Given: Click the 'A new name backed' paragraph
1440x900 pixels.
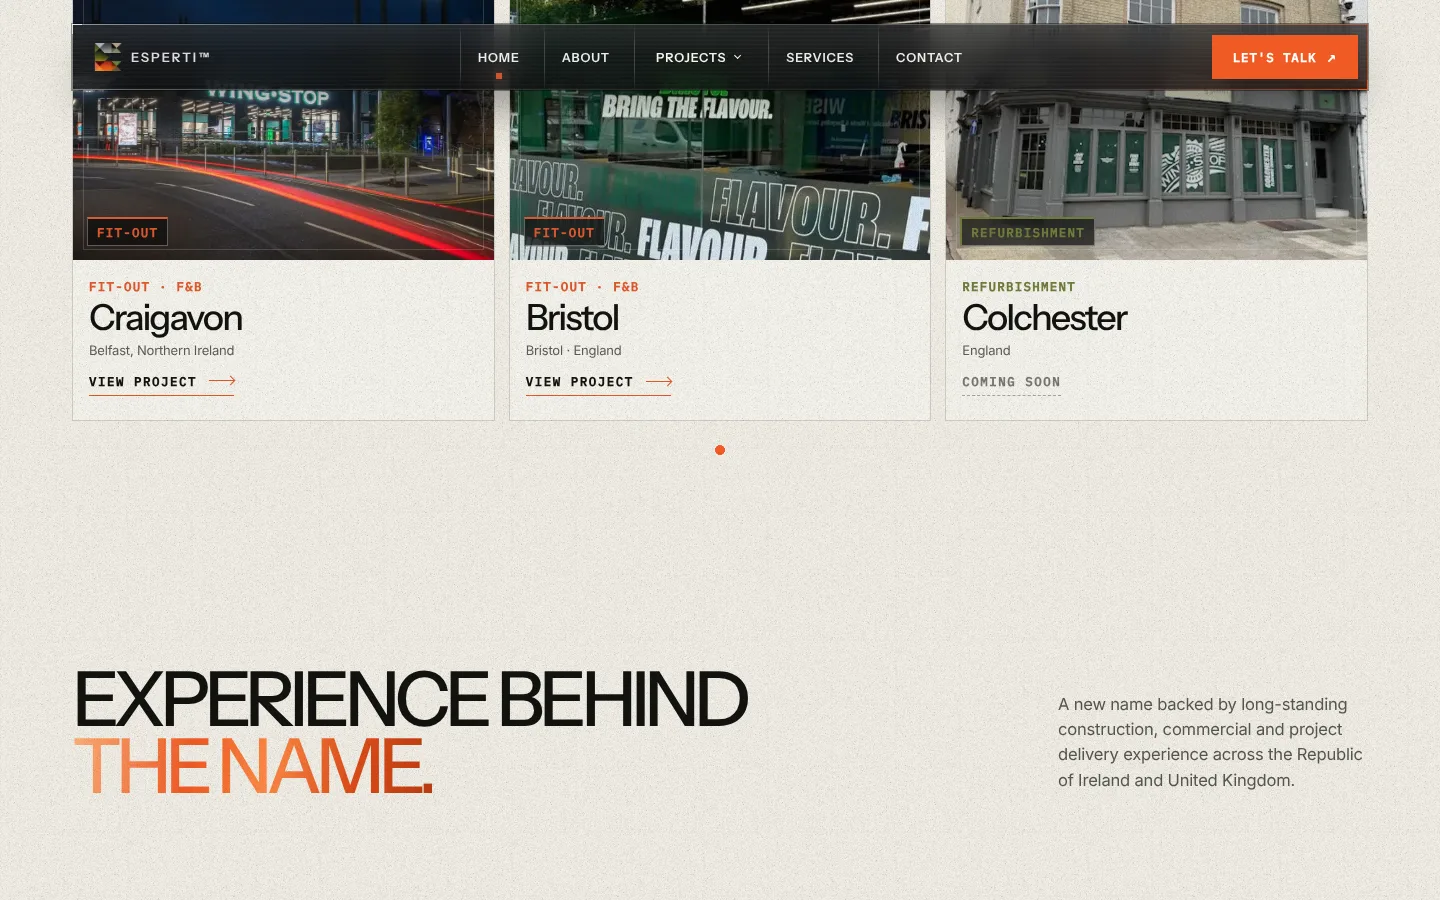Looking at the screenshot, I should (1210, 742).
